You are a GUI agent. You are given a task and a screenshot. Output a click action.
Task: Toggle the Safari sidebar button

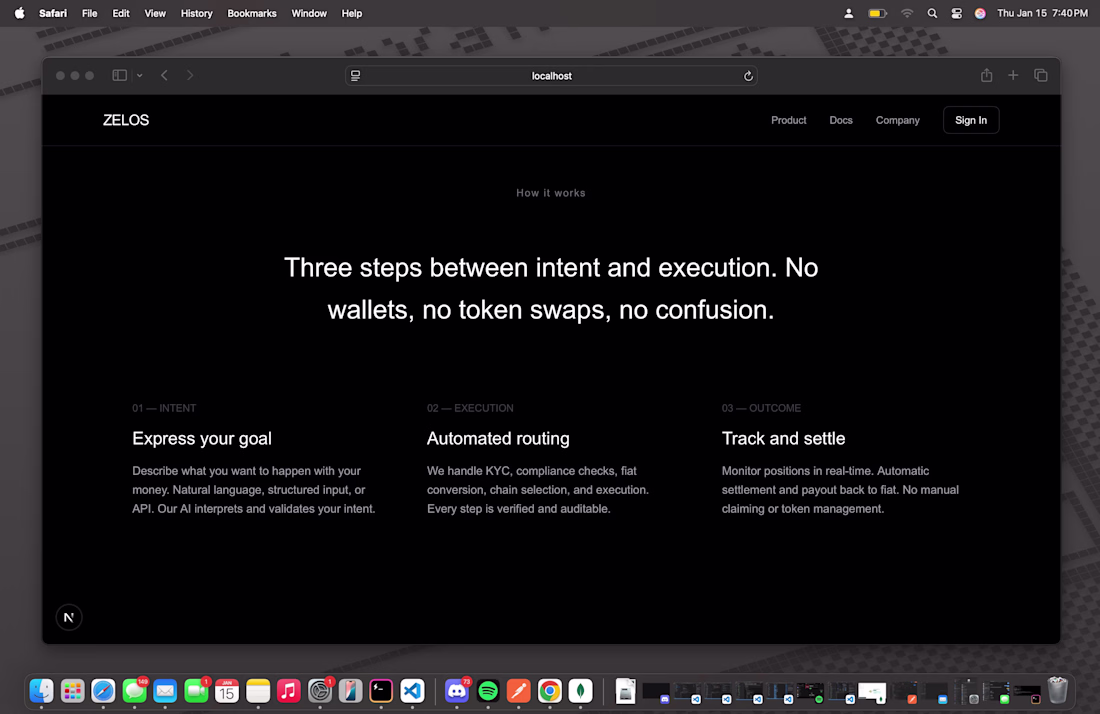tap(119, 75)
